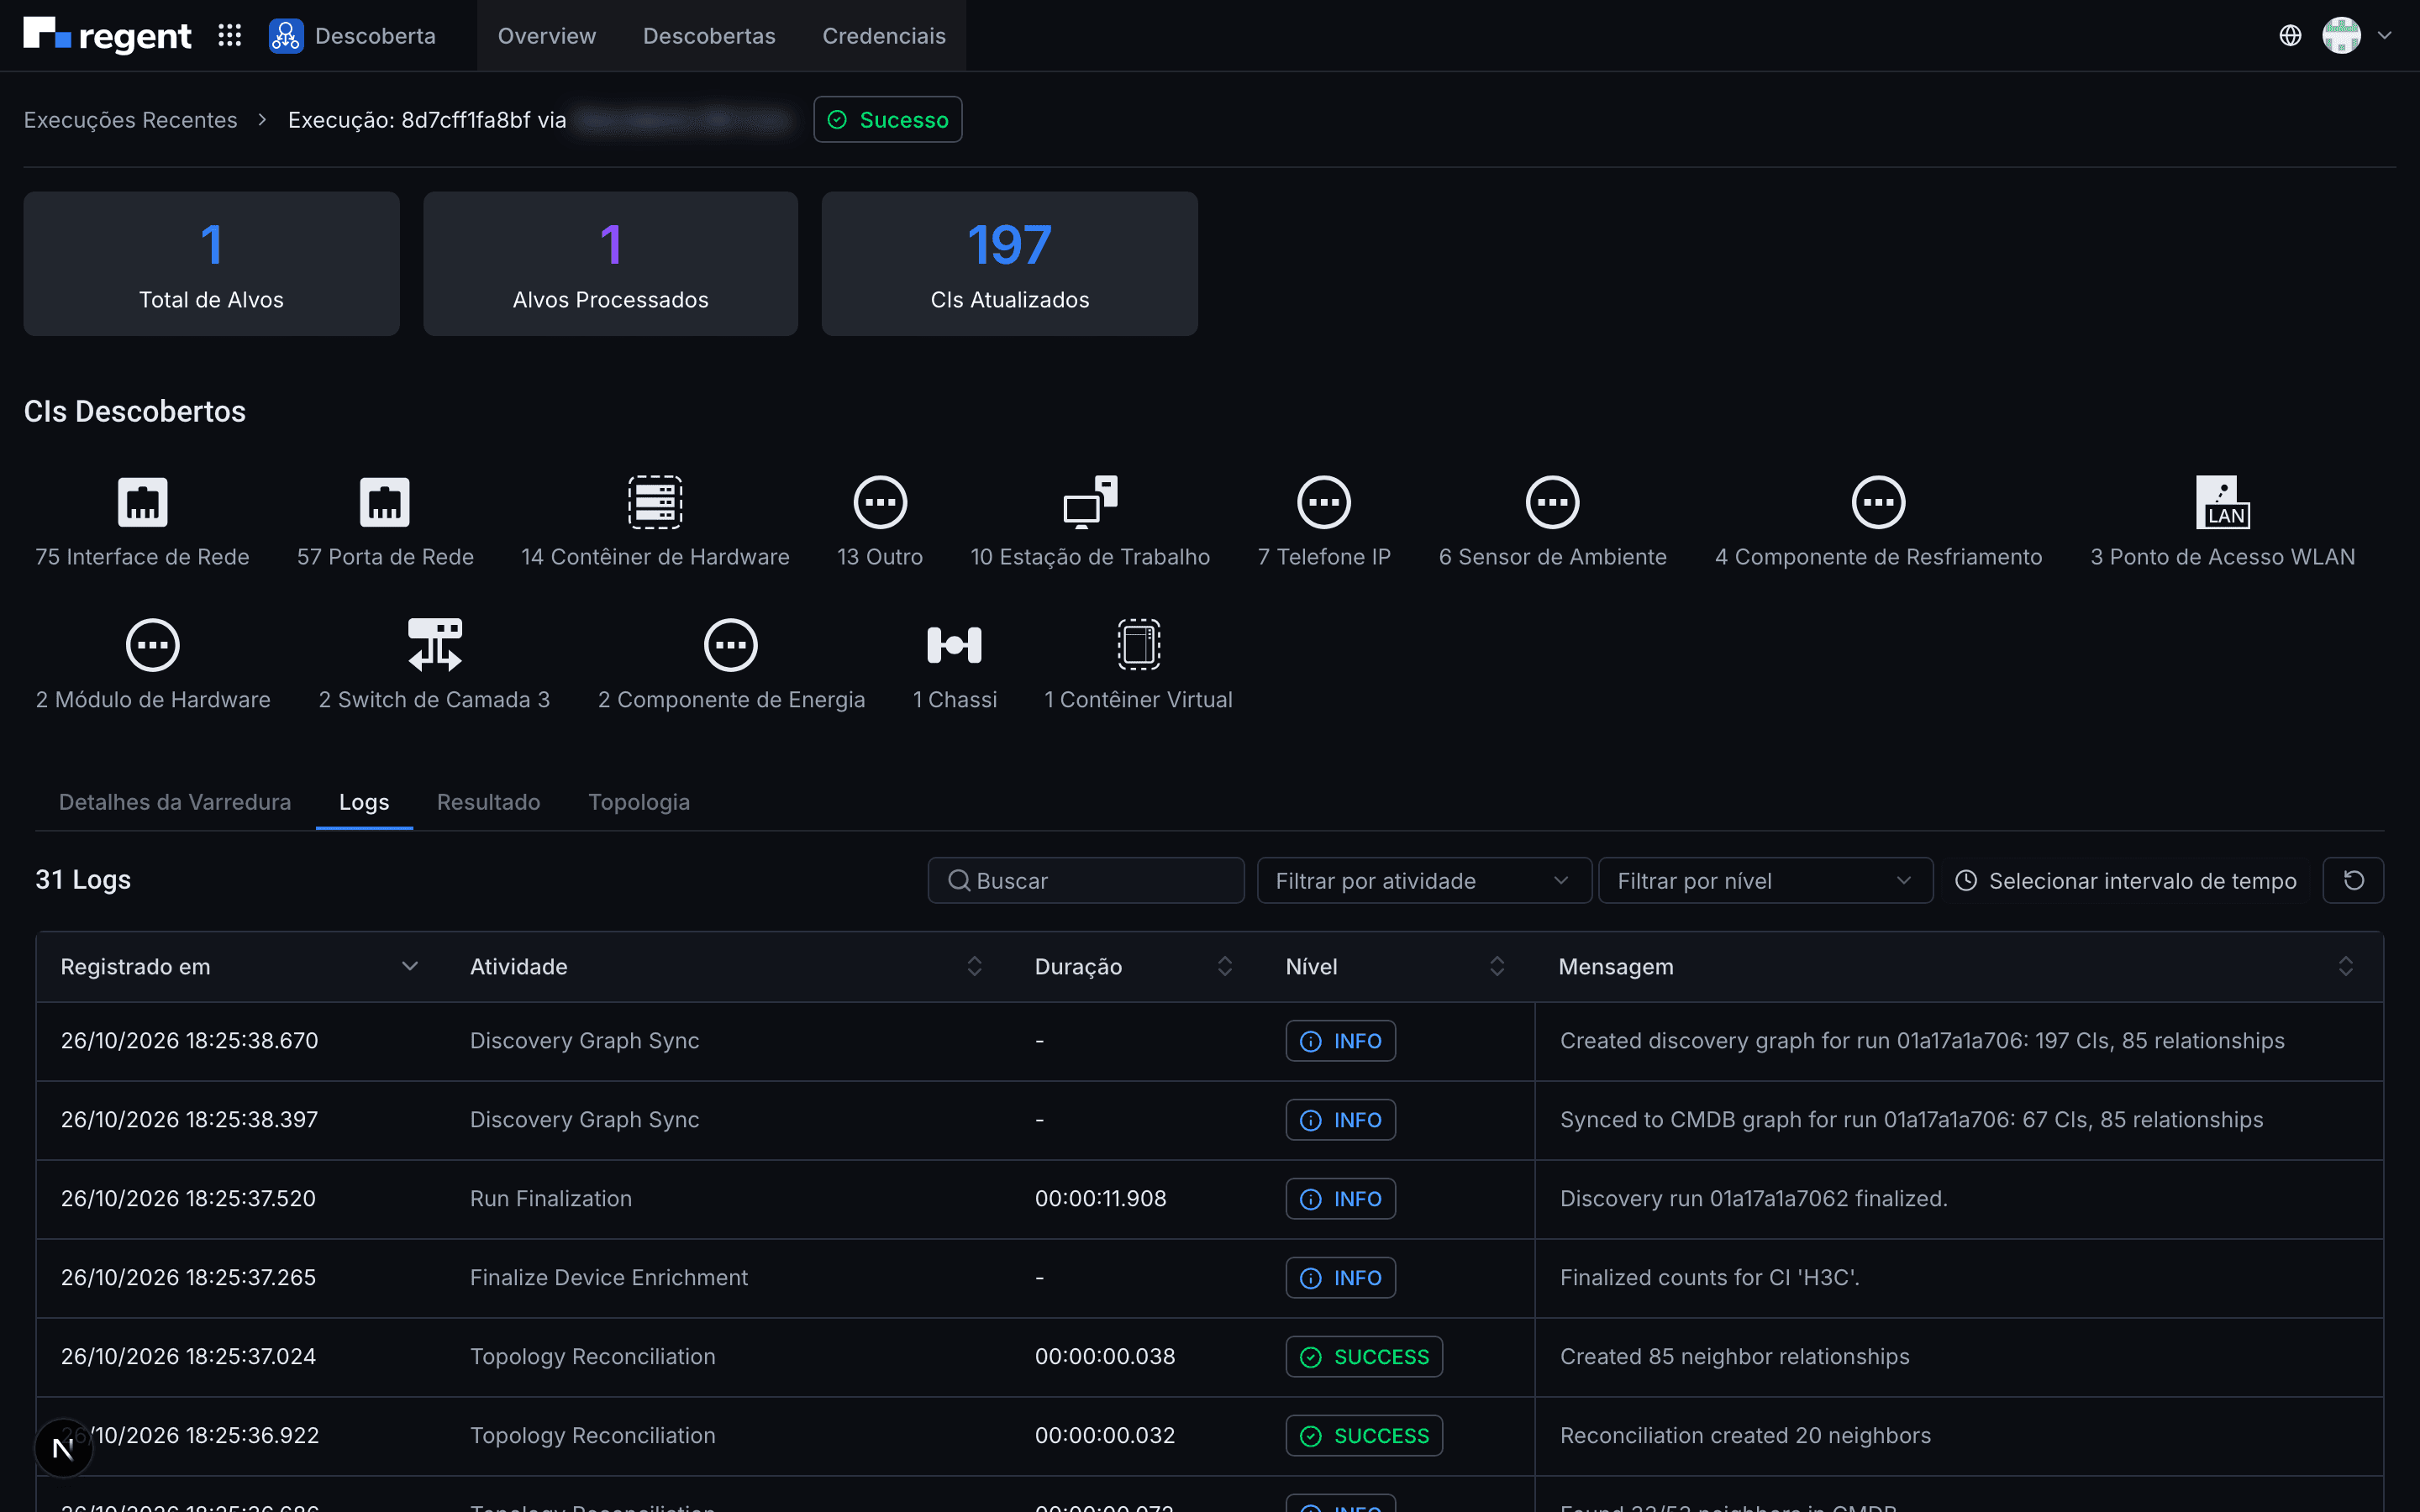Open the apps grid launcher icon

230,36
